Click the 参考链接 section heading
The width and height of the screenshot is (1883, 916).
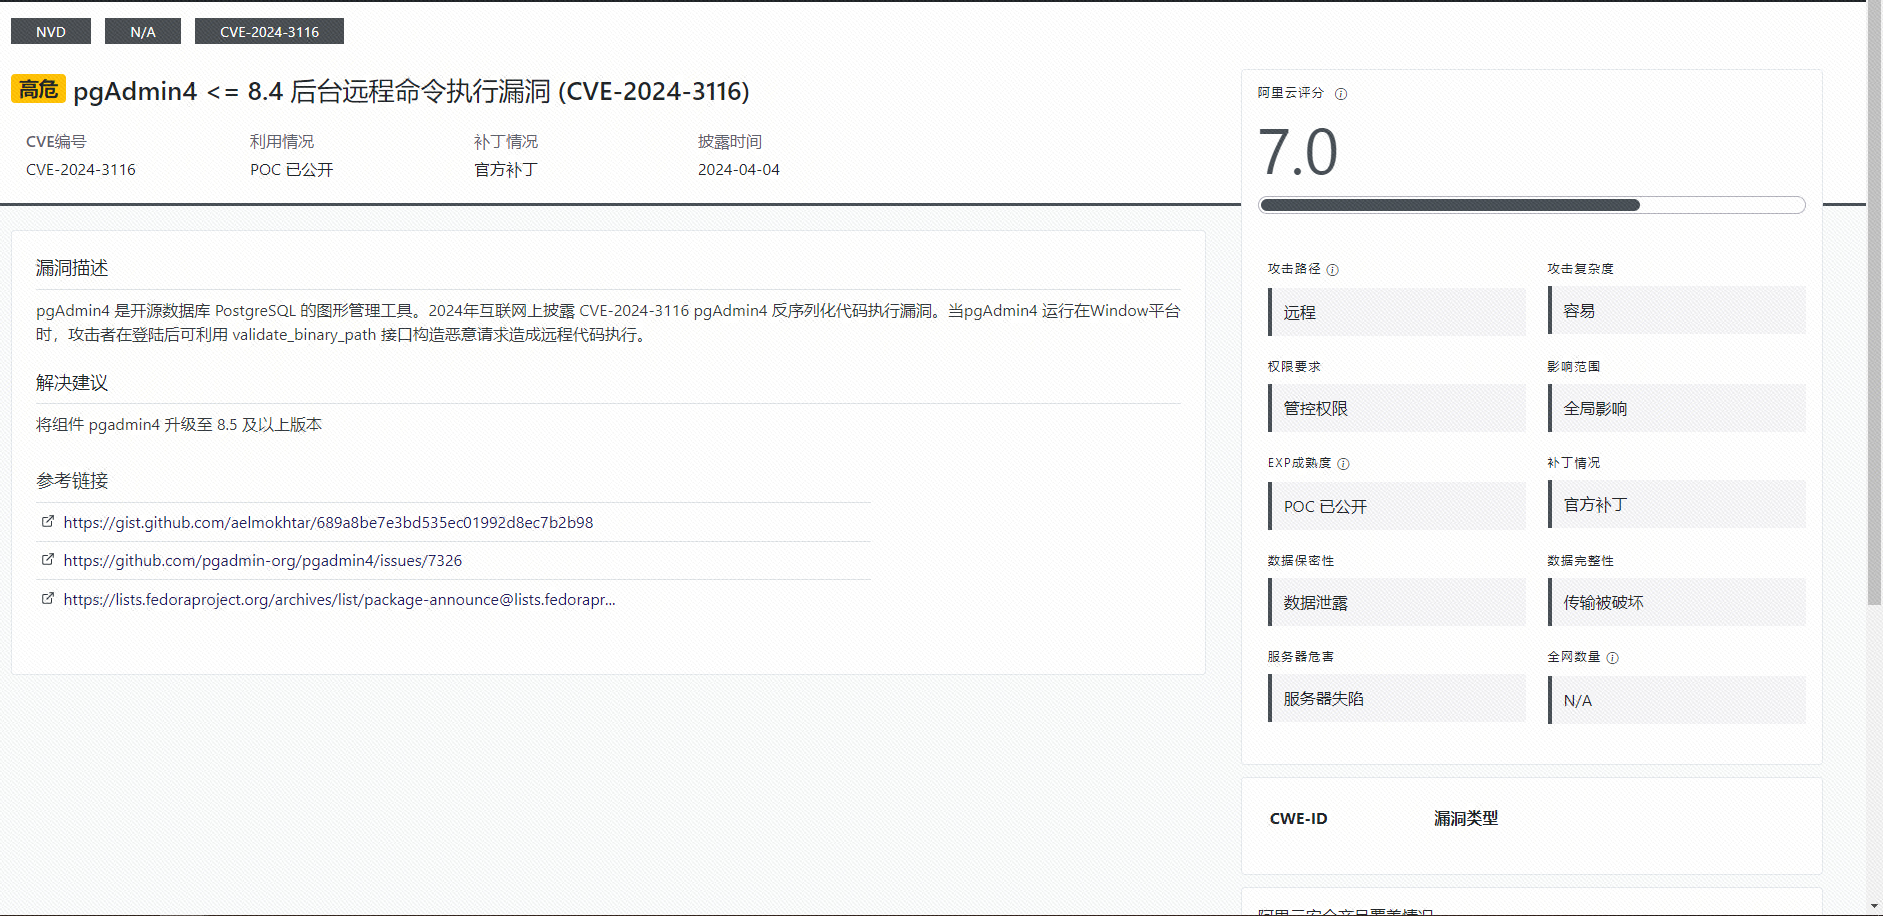[x=72, y=481]
